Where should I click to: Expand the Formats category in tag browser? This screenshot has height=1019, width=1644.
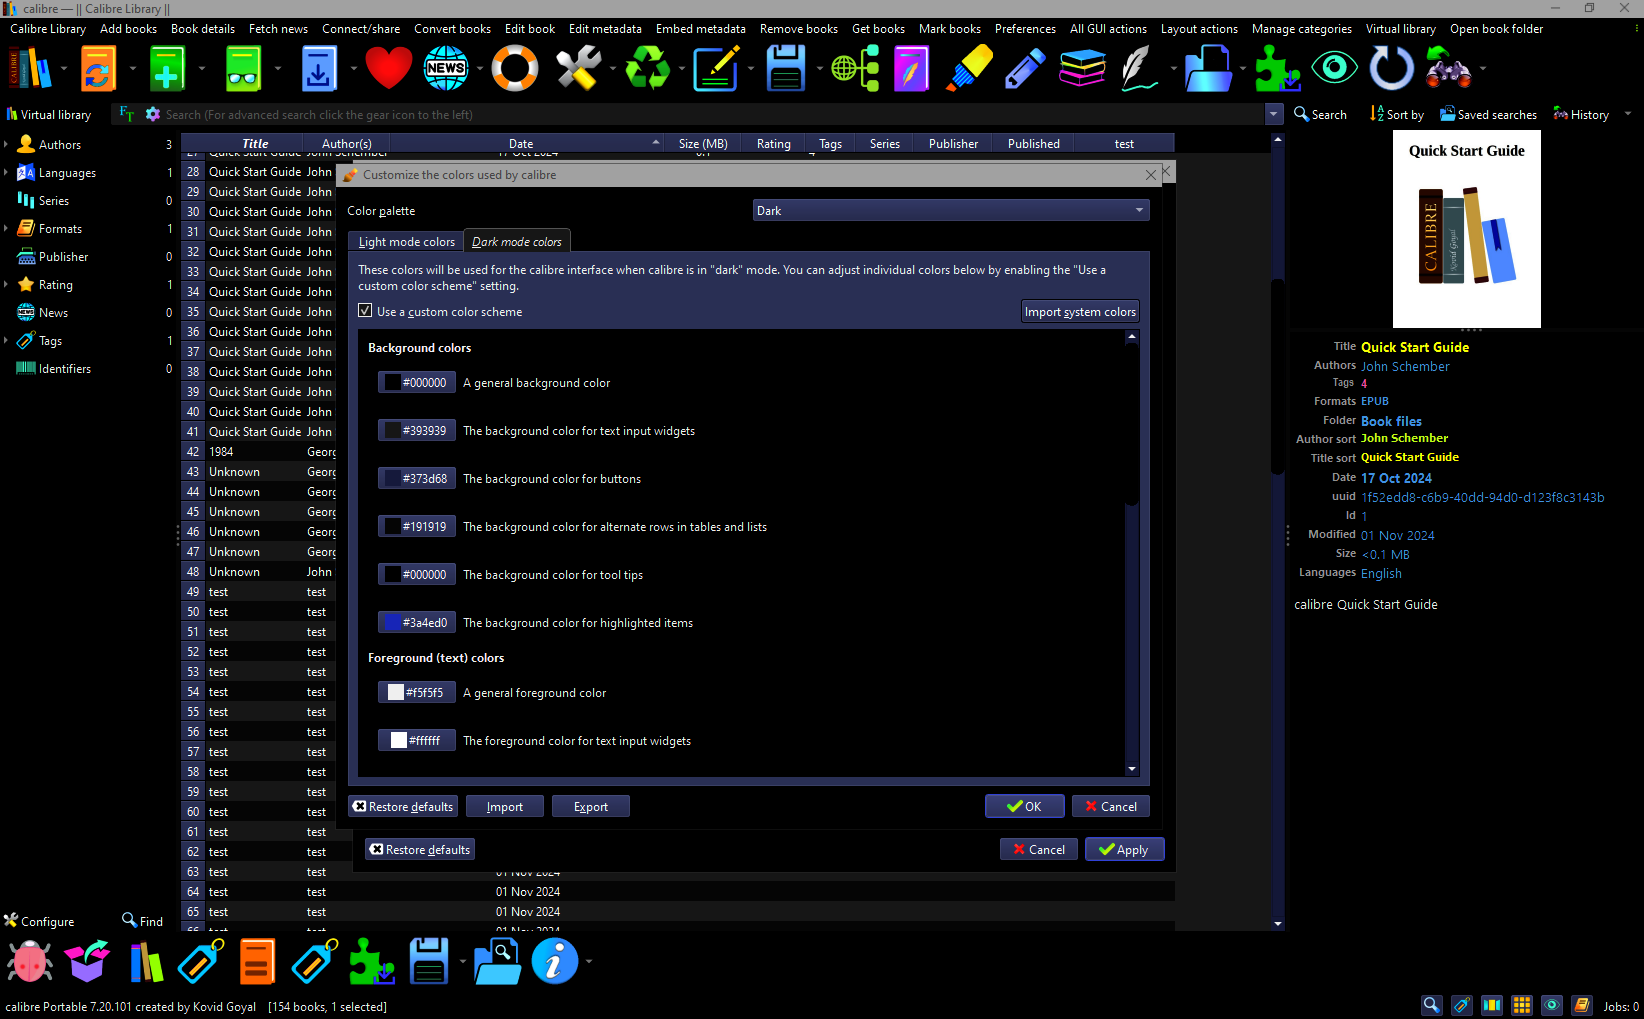tap(6, 228)
